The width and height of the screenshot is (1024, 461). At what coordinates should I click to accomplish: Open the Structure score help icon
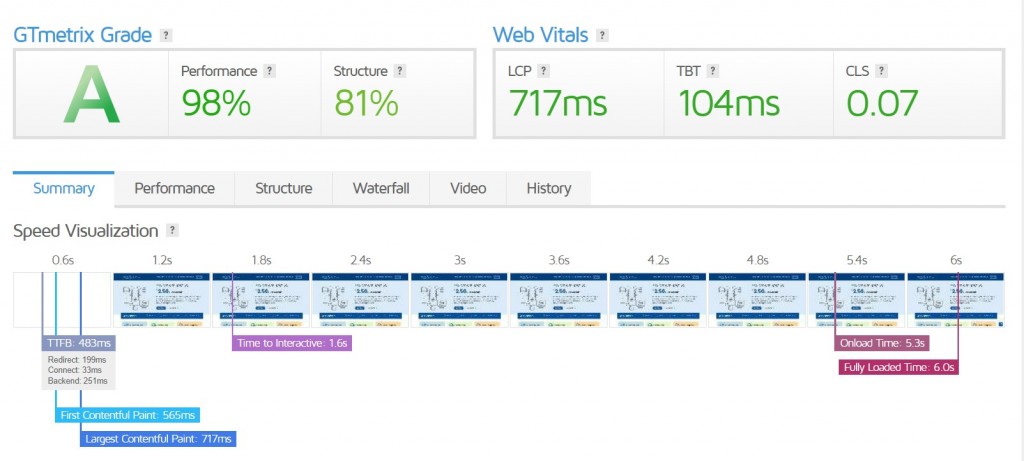coord(400,71)
